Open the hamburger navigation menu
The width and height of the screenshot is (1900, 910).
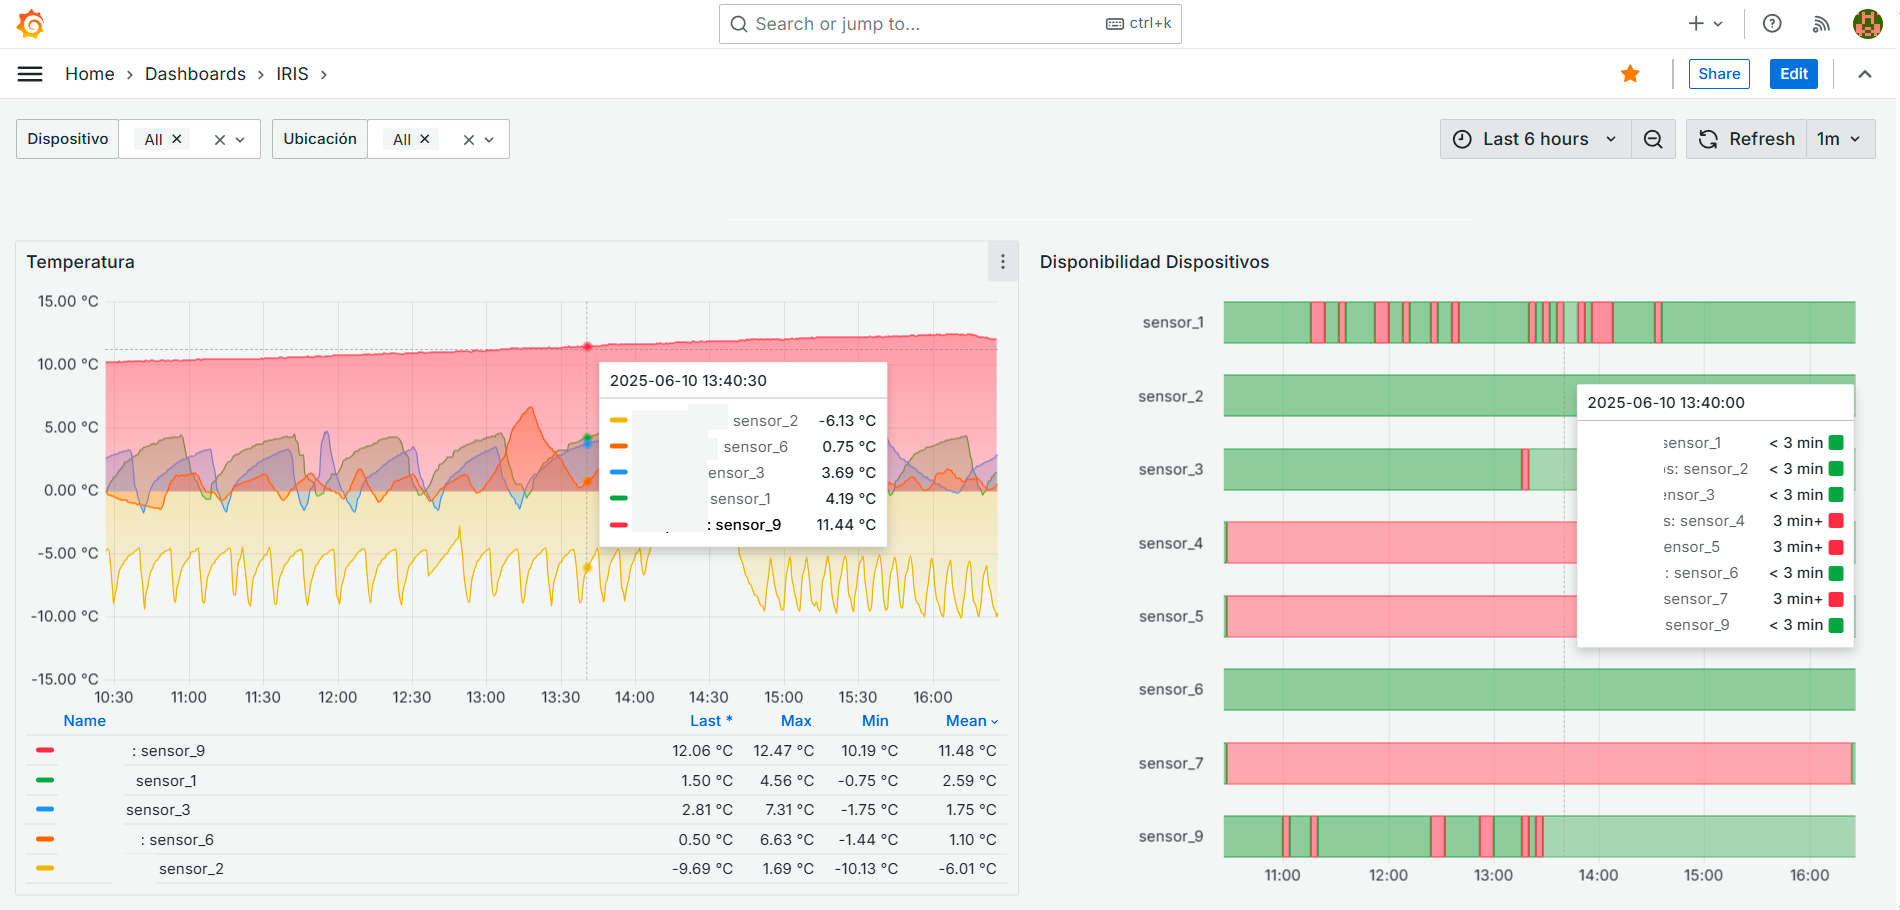point(30,74)
